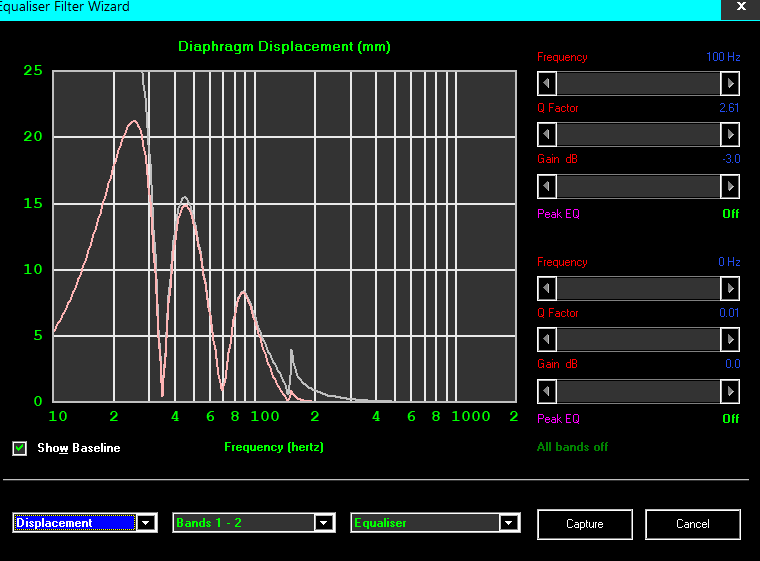Close the Equaliser Filter Wizard window
The height and width of the screenshot is (561, 760).
[741, 7]
